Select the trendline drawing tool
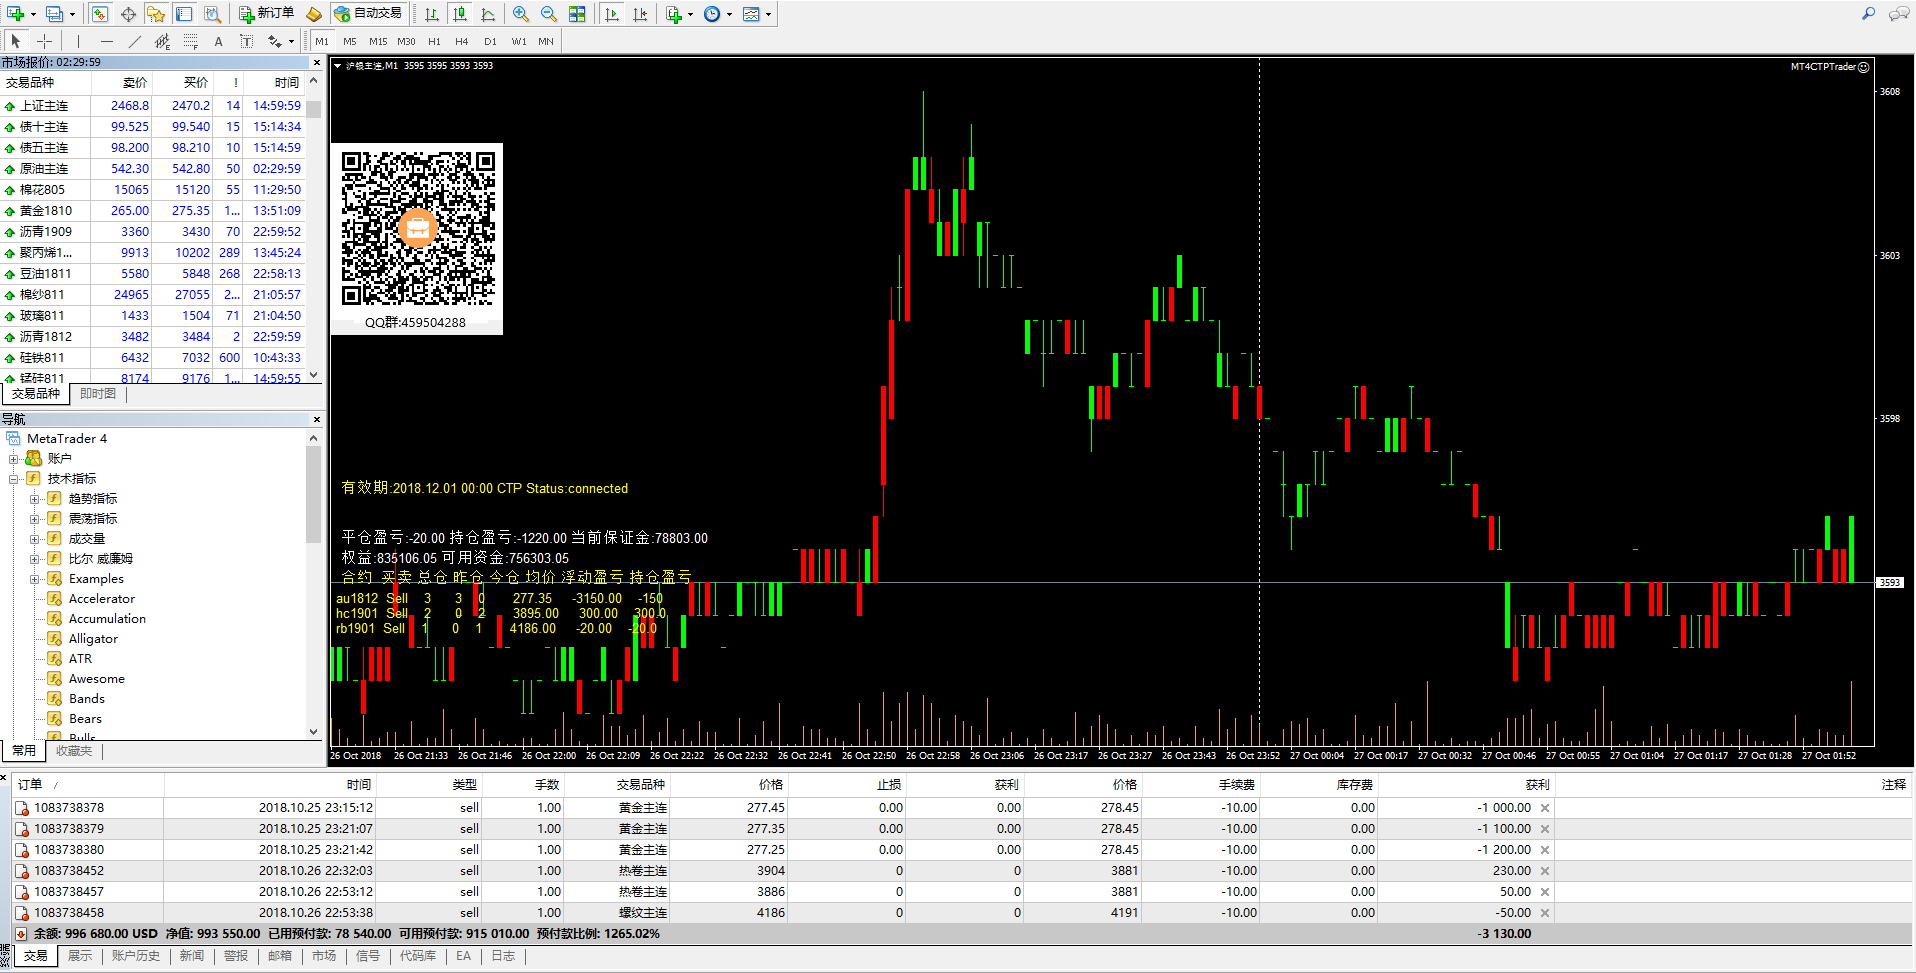Screen dimensions: 1916x973 tap(134, 41)
